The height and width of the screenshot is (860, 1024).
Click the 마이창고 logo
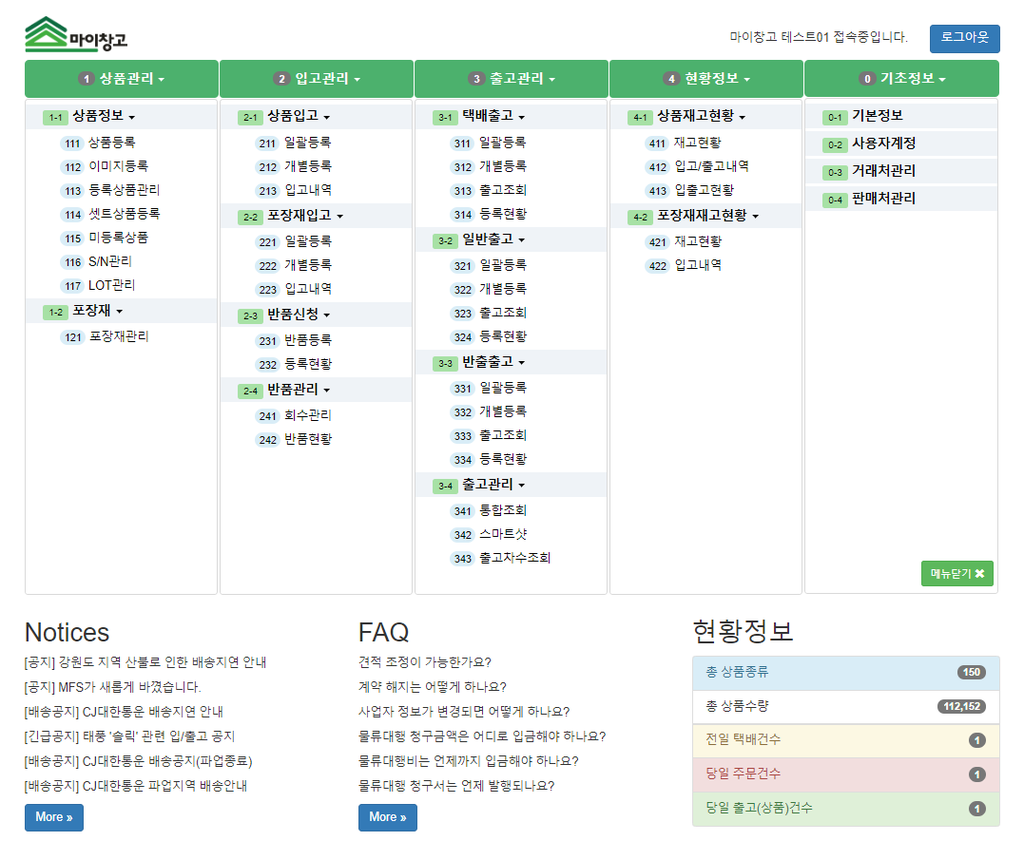[x=76, y=35]
